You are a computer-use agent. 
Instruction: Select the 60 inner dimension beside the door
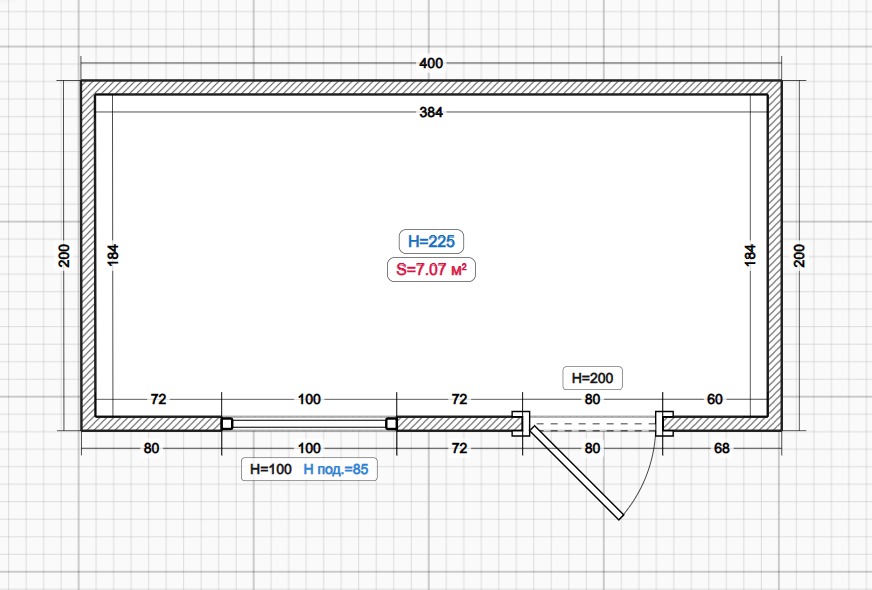pyautogui.click(x=715, y=399)
